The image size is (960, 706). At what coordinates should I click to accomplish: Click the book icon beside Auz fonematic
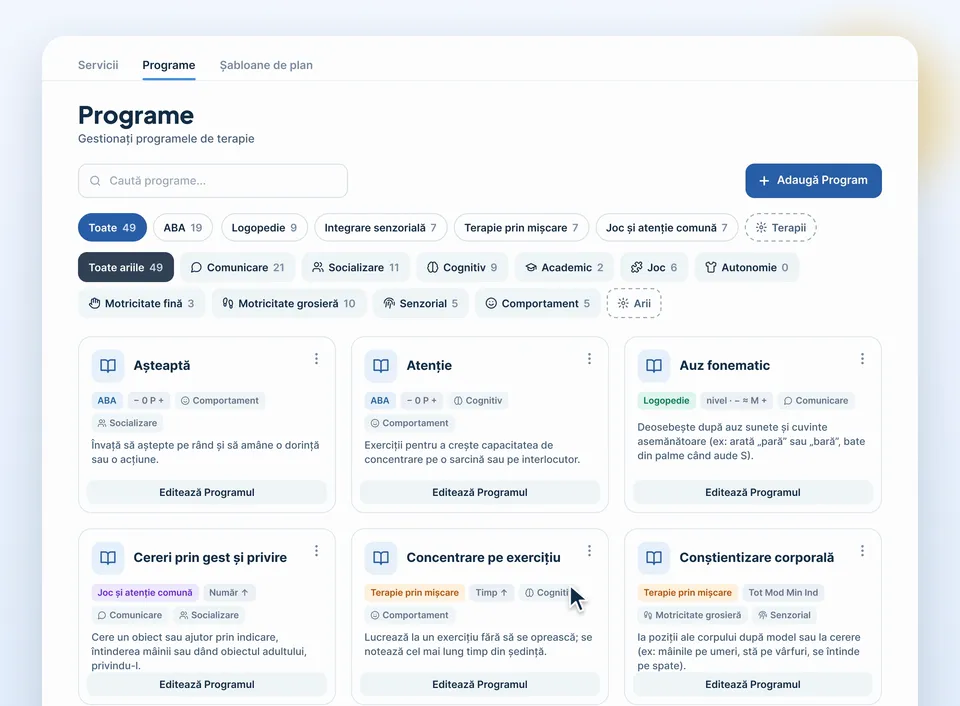tap(654, 366)
